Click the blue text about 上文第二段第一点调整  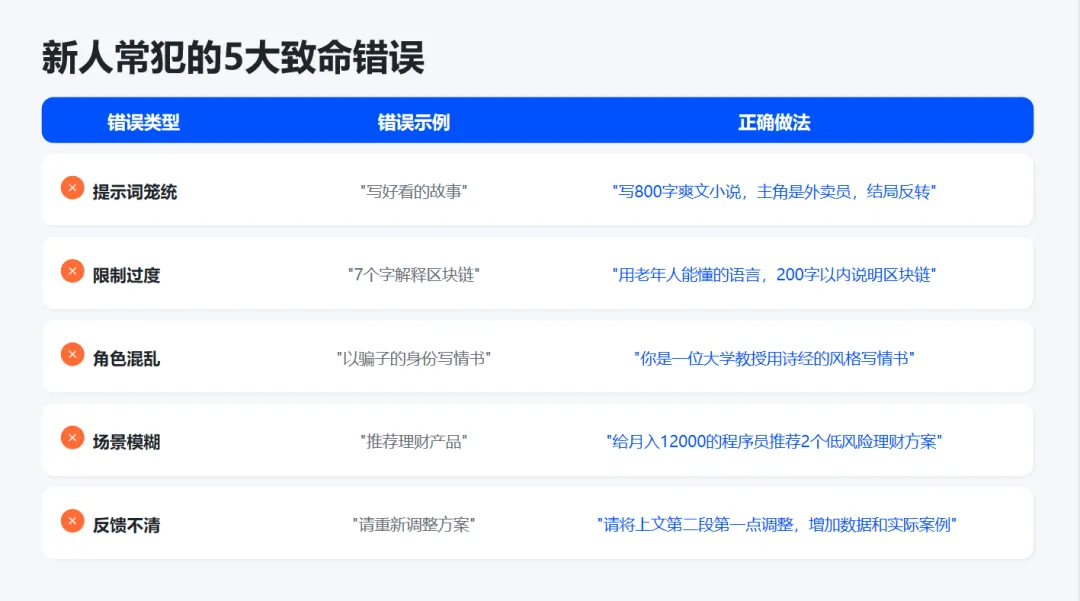pyautogui.click(x=776, y=525)
